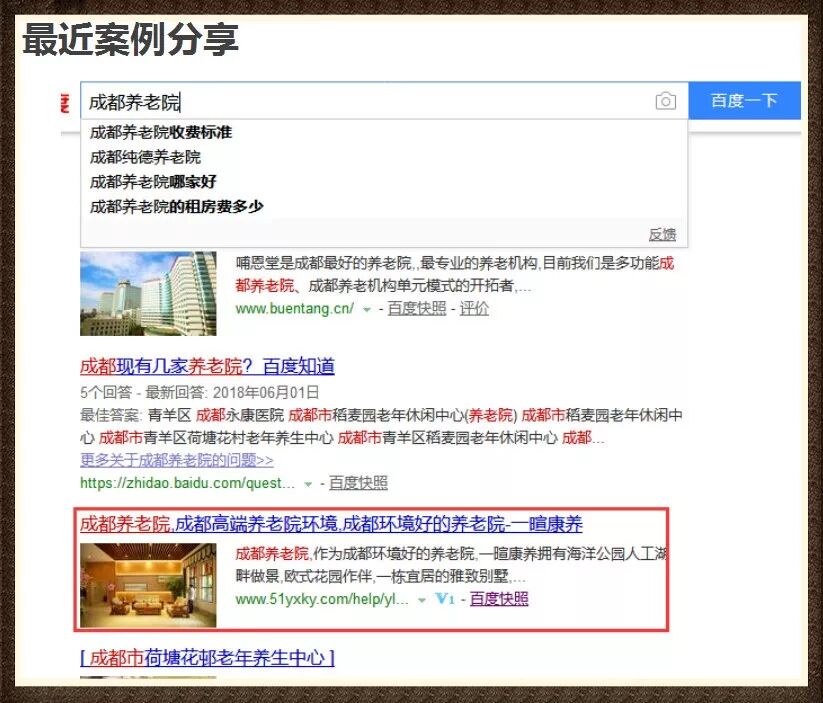The width and height of the screenshot is (823, 703).
Task: Open the www.51yxky.com URL link
Action: [x=322, y=599]
